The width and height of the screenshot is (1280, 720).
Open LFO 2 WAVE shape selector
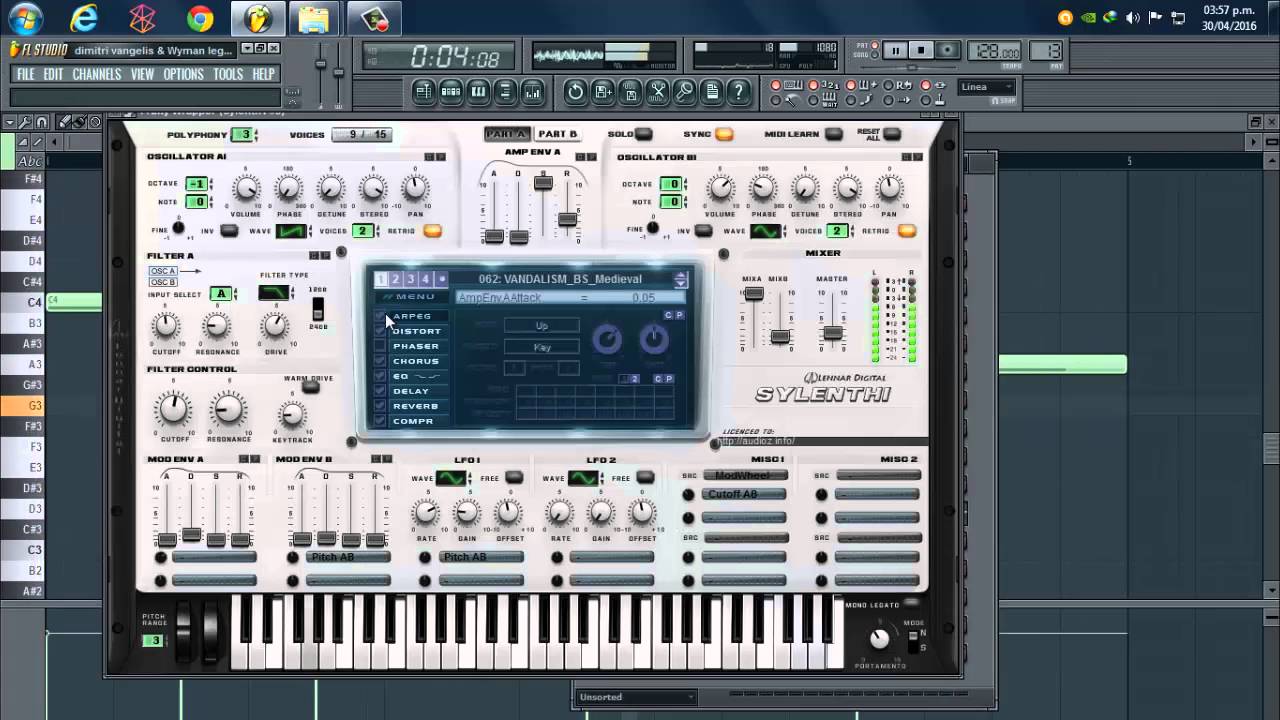point(583,478)
